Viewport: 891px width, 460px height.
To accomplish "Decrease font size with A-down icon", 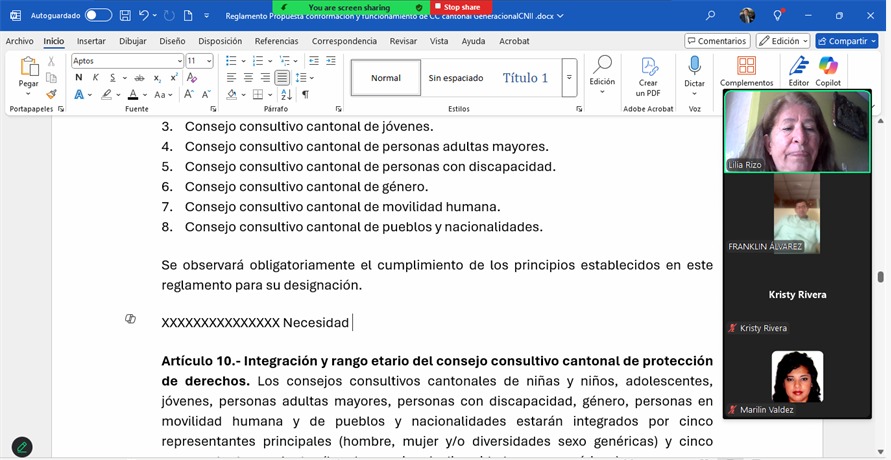I will (x=206, y=94).
